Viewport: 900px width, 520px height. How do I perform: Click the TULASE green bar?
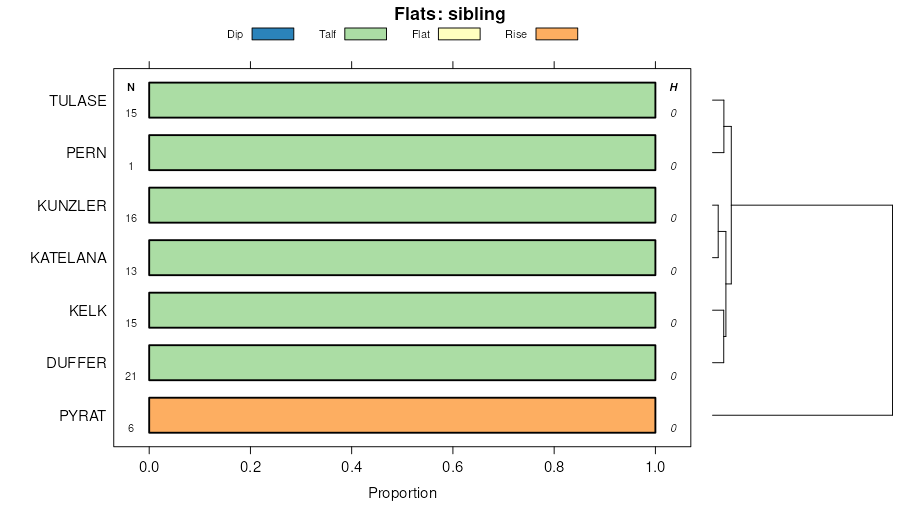tap(402, 100)
